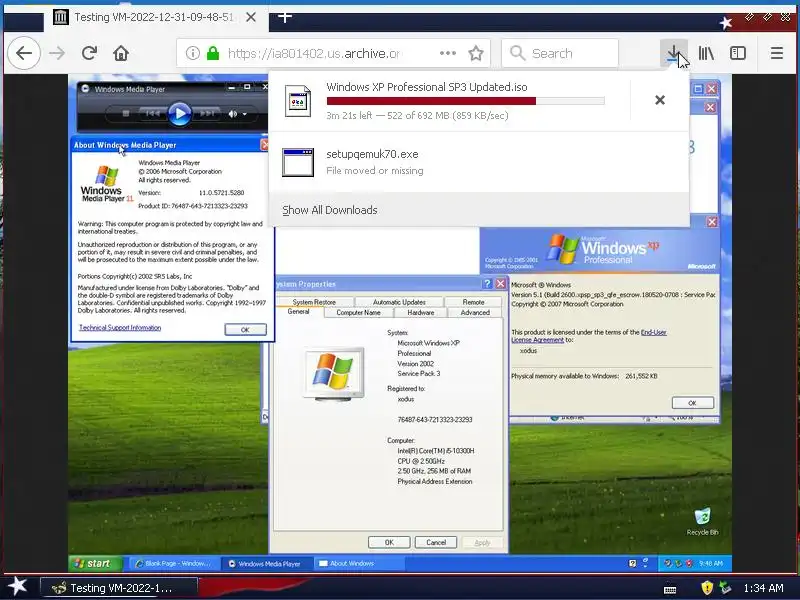Click Next track in Windows Media Player
Viewport: 800px width, 600px height.
pos(207,114)
